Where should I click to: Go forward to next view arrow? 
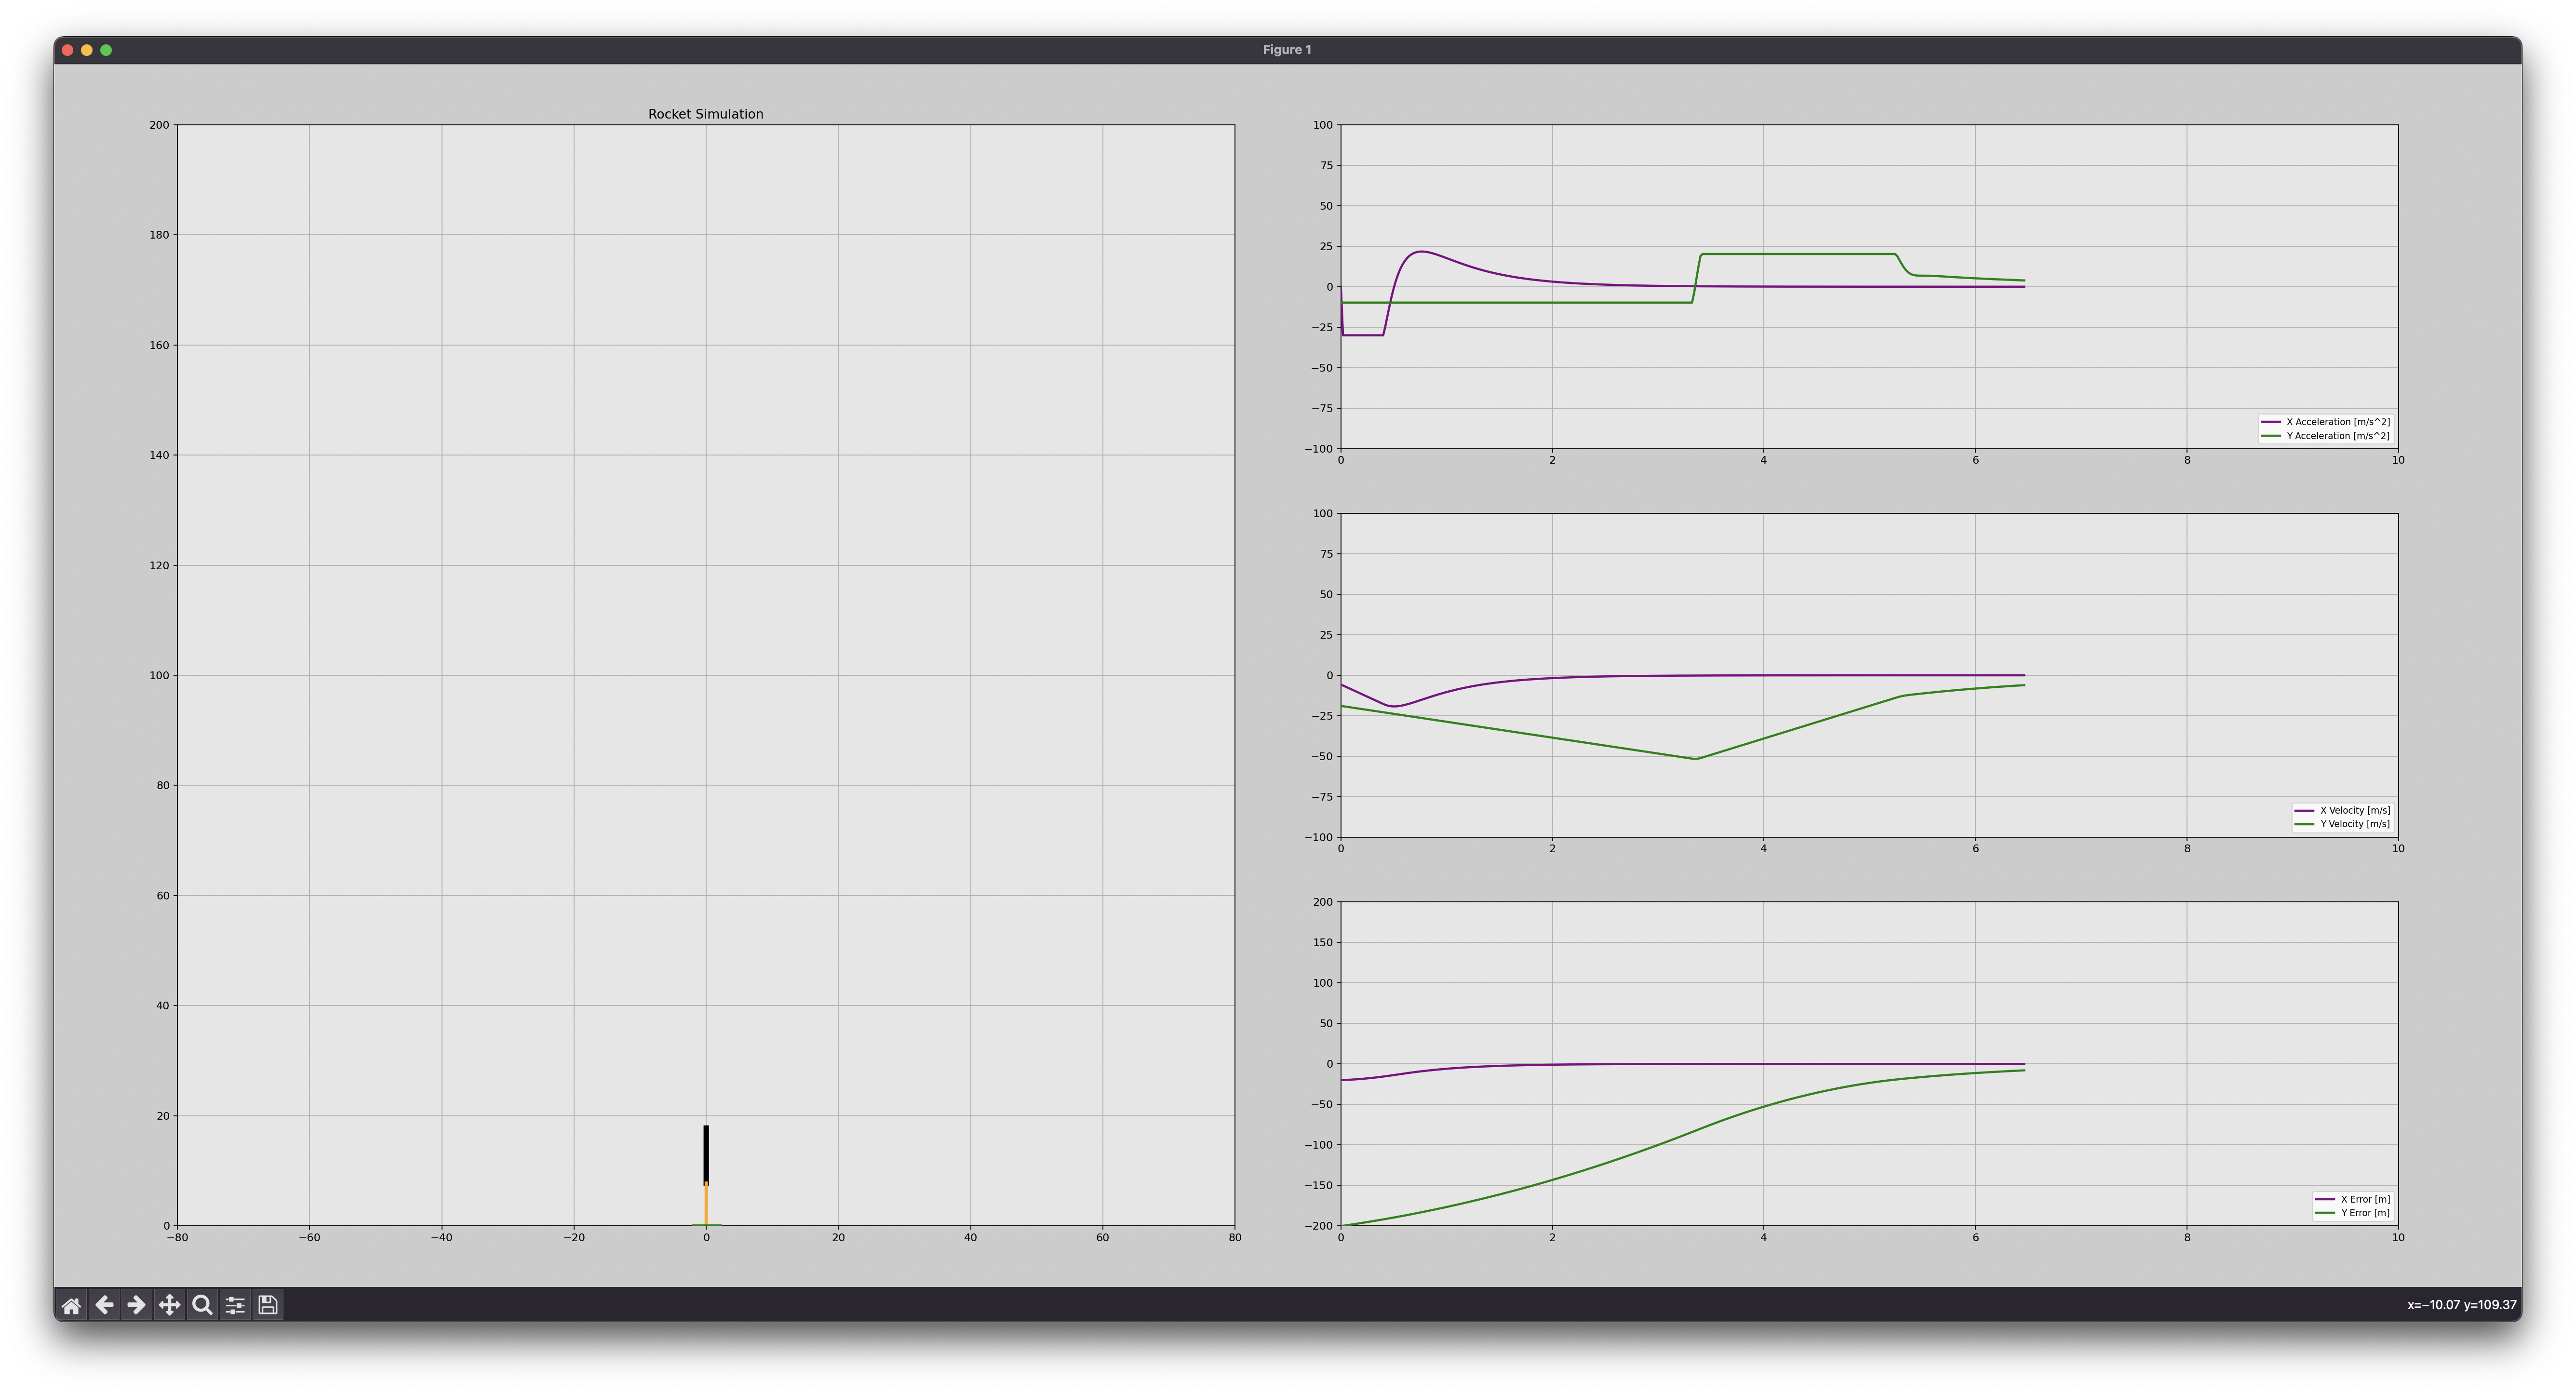click(x=137, y=1305)
